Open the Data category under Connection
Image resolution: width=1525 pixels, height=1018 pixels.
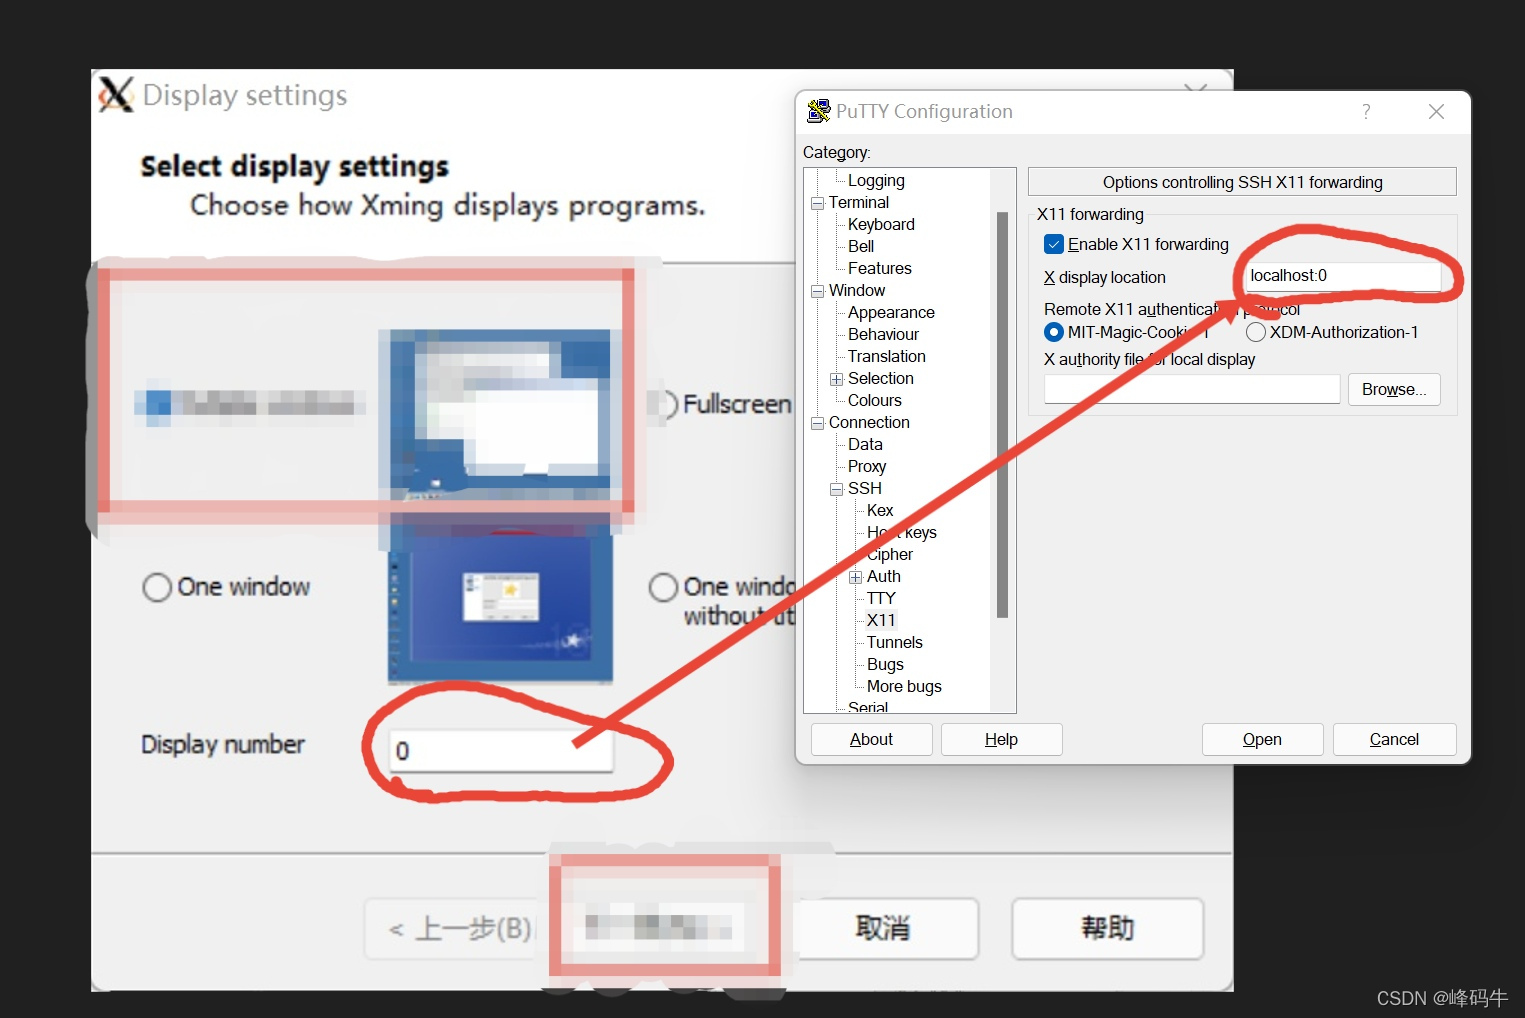point(865,445)
